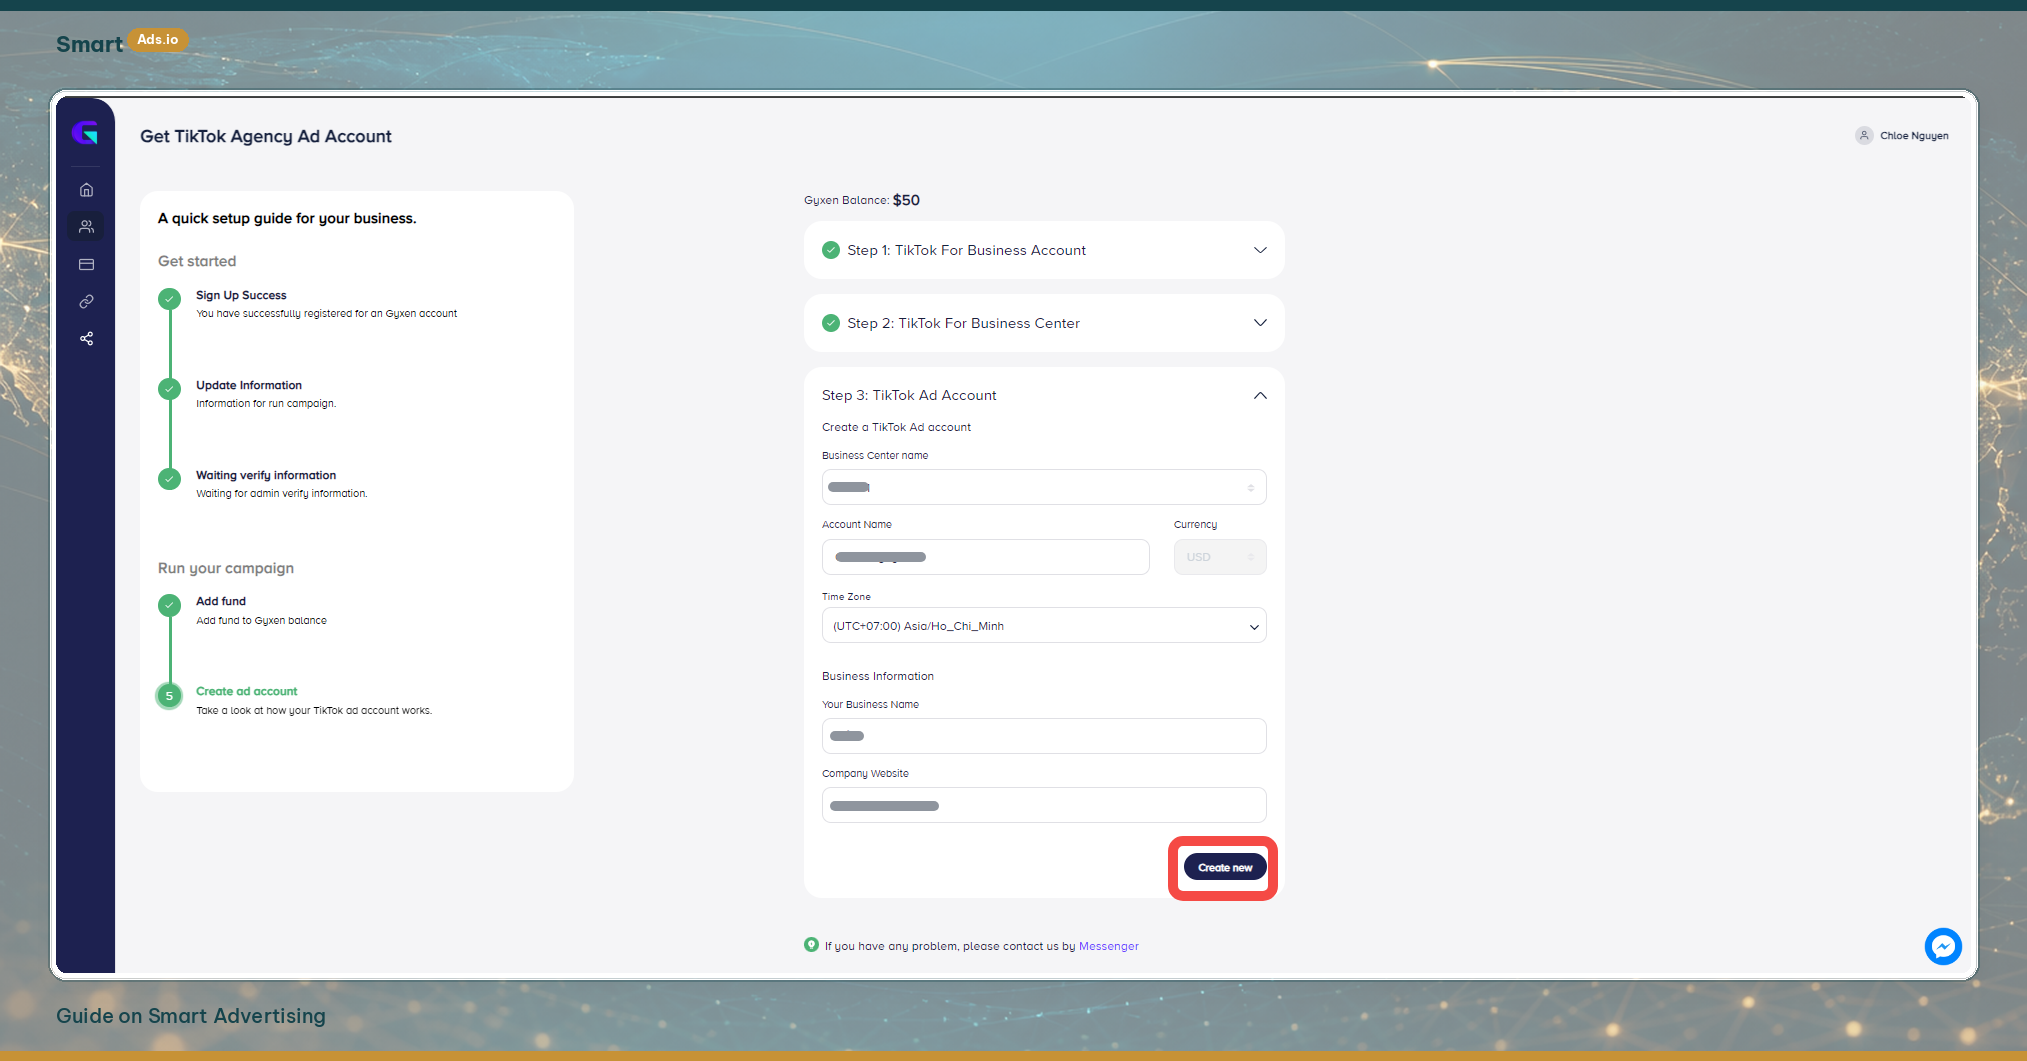Click the Gyxen logo in sidebar

point(85,133)
